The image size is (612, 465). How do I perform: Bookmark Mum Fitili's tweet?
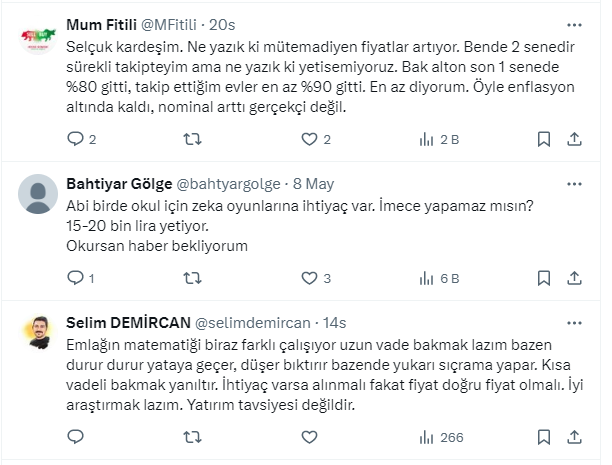545,139
